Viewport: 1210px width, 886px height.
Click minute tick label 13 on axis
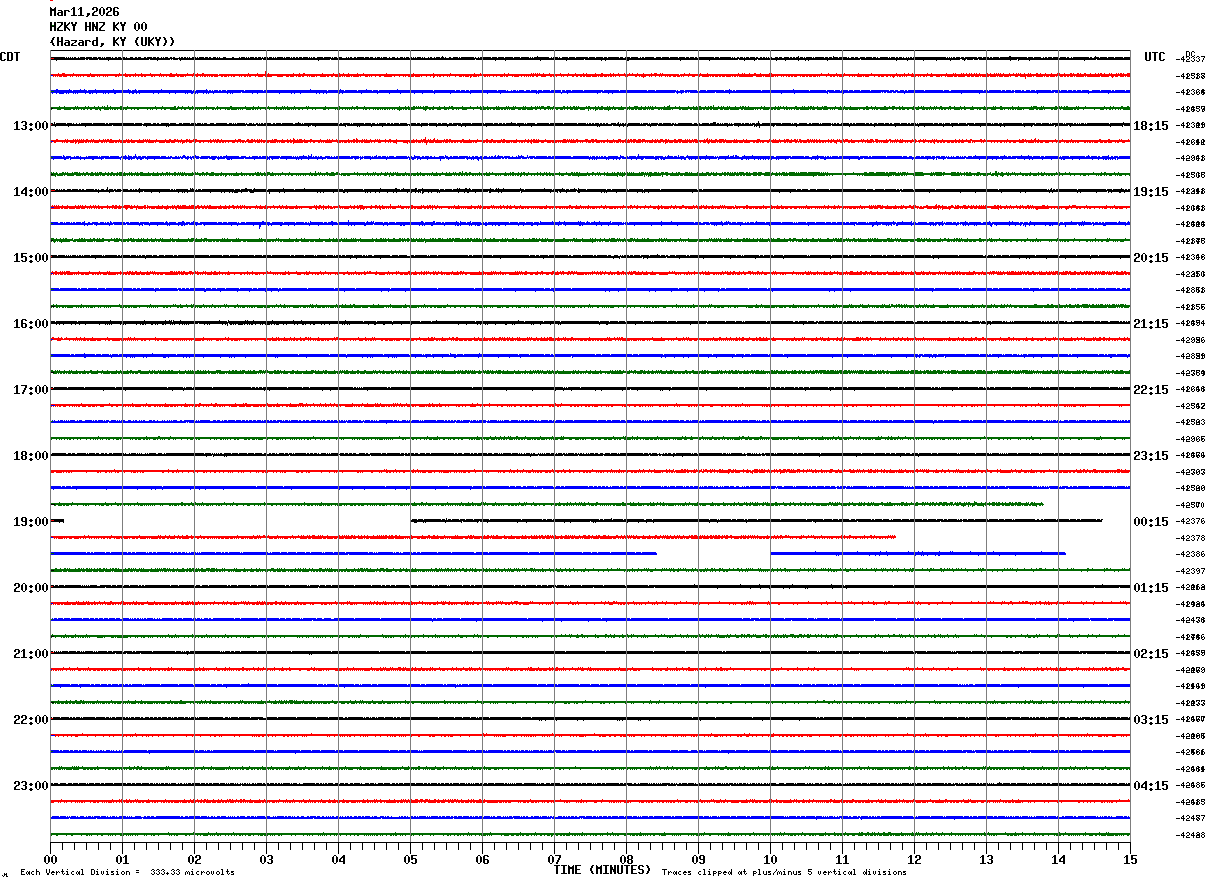(986, 860)
